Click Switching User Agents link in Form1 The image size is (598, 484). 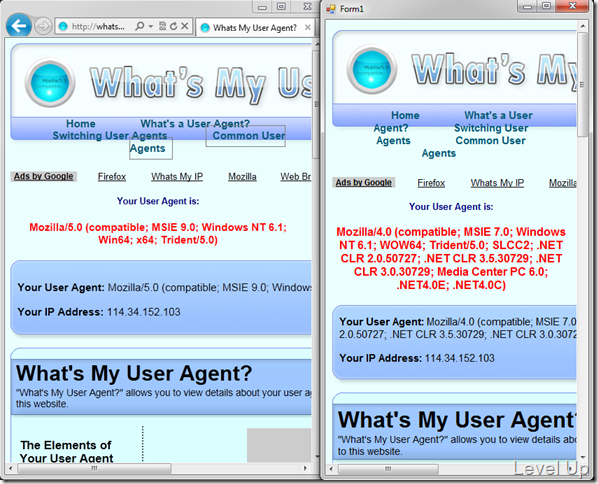pos(491,128)
